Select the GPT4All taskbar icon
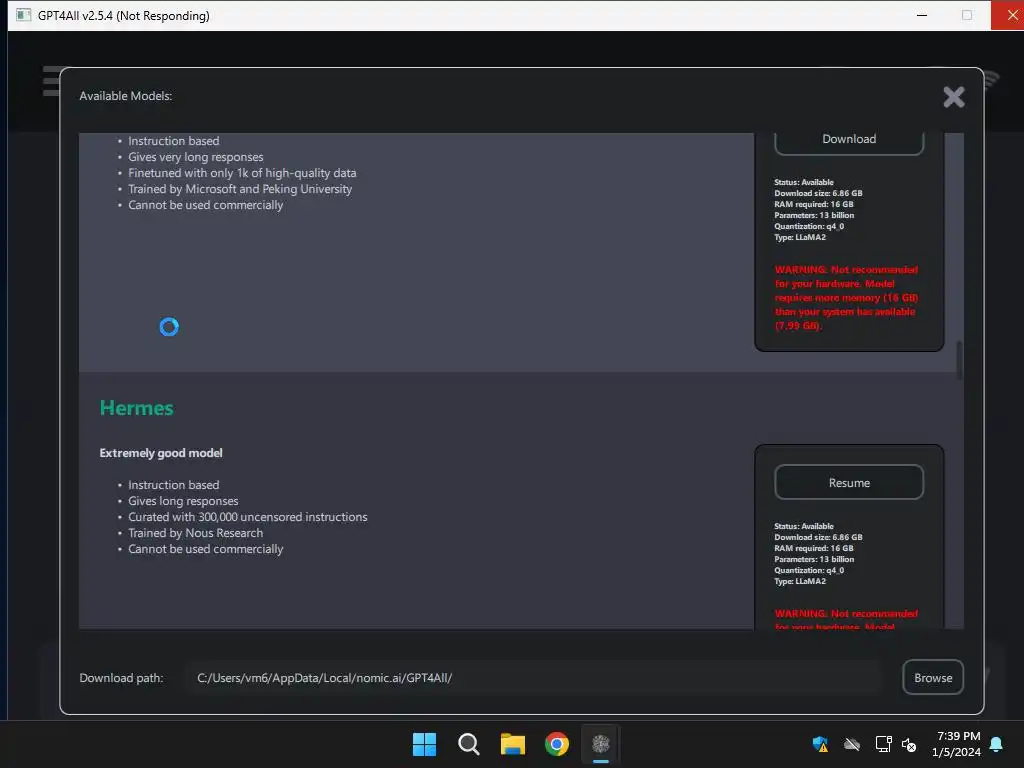This screenshot has height=768, width=1024. pyautogui.click(x=601, y=744)
